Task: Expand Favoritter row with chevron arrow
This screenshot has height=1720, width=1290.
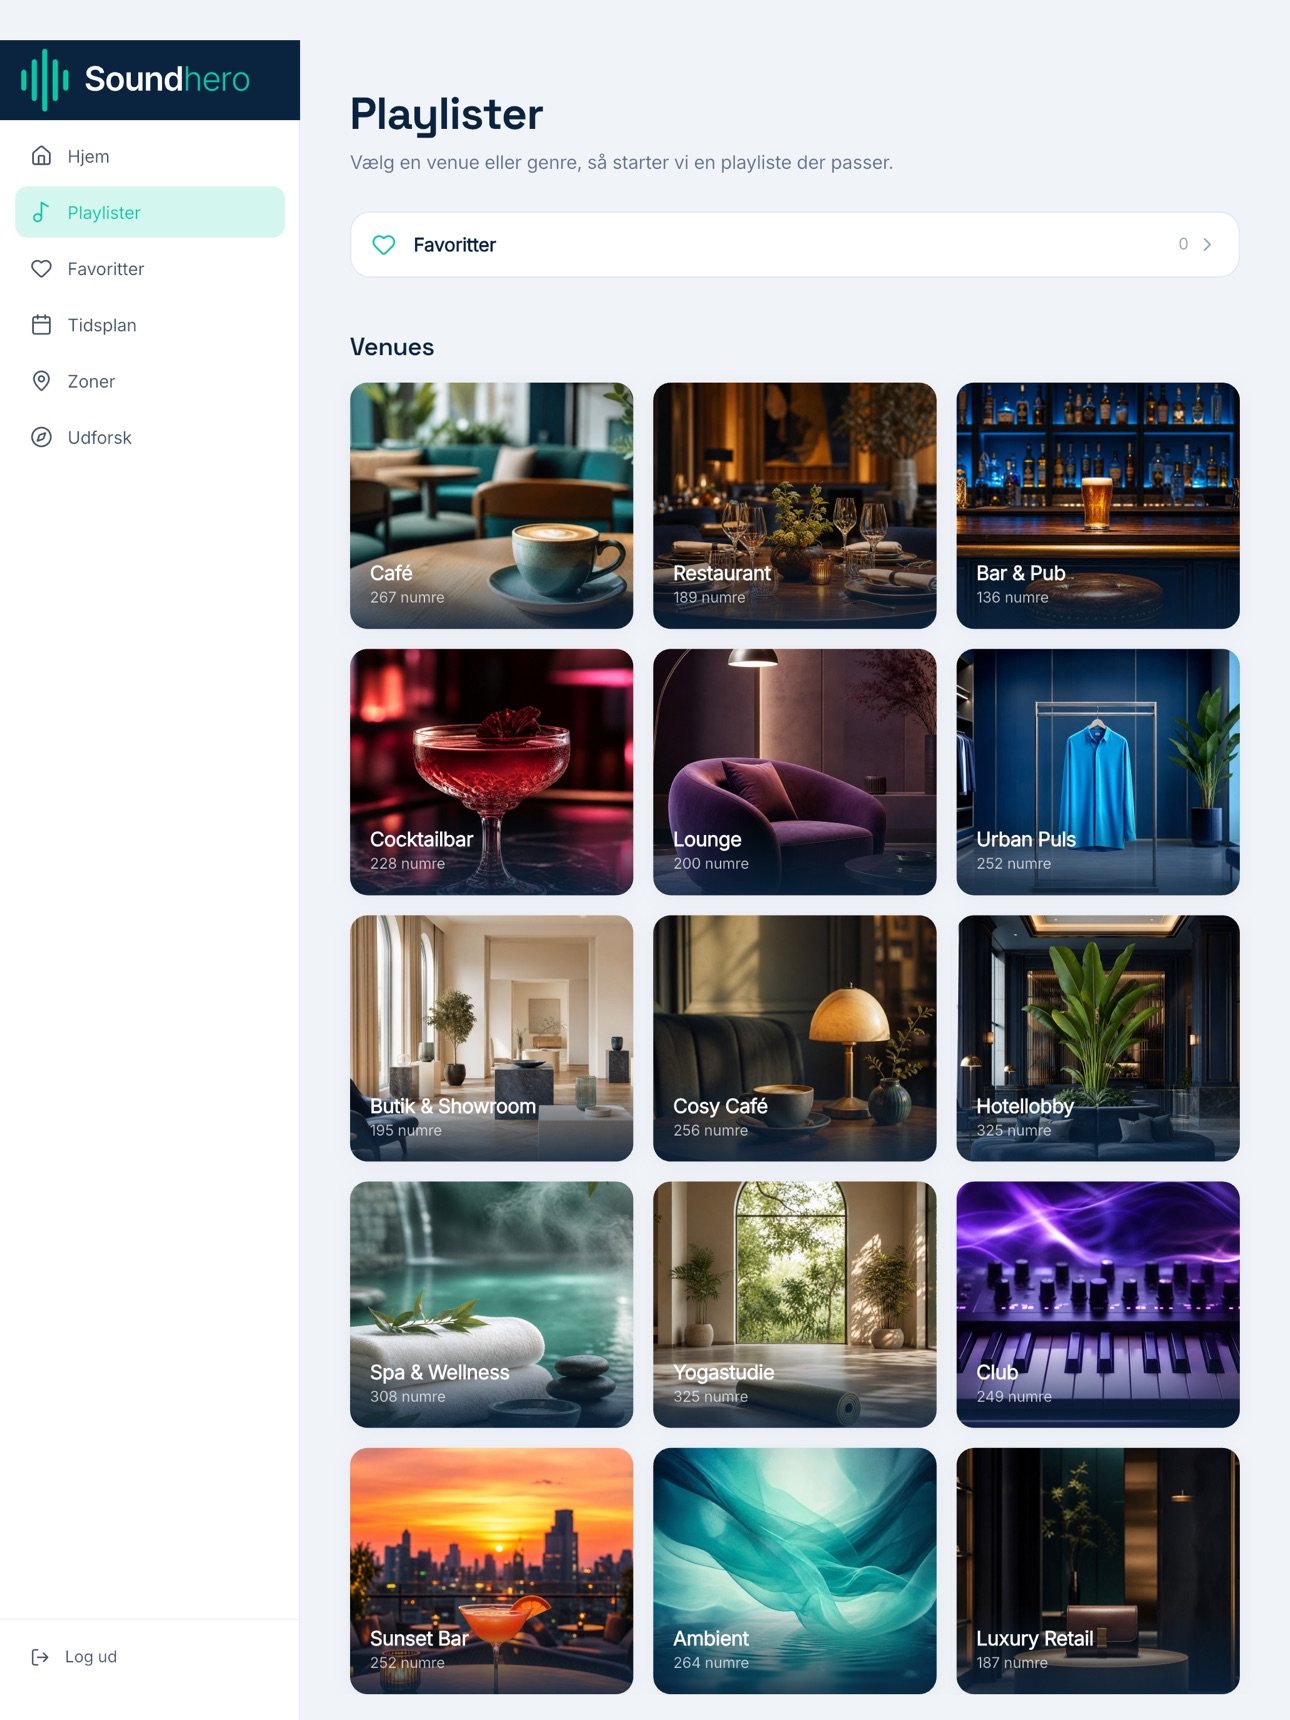Action: tap(1208, 244)
